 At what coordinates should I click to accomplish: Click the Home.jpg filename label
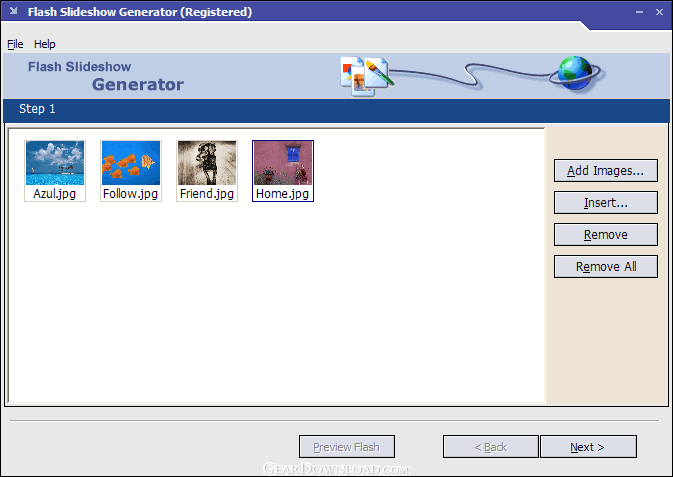pyautogui.click(x=283, y=194)
